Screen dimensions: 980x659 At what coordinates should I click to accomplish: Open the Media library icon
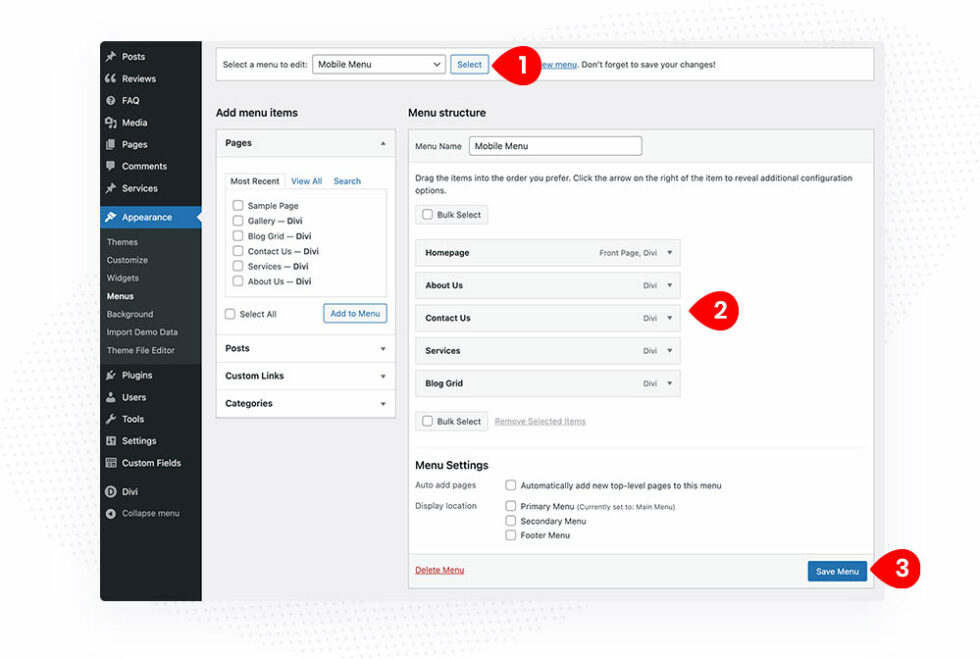[x=112, y=122]
